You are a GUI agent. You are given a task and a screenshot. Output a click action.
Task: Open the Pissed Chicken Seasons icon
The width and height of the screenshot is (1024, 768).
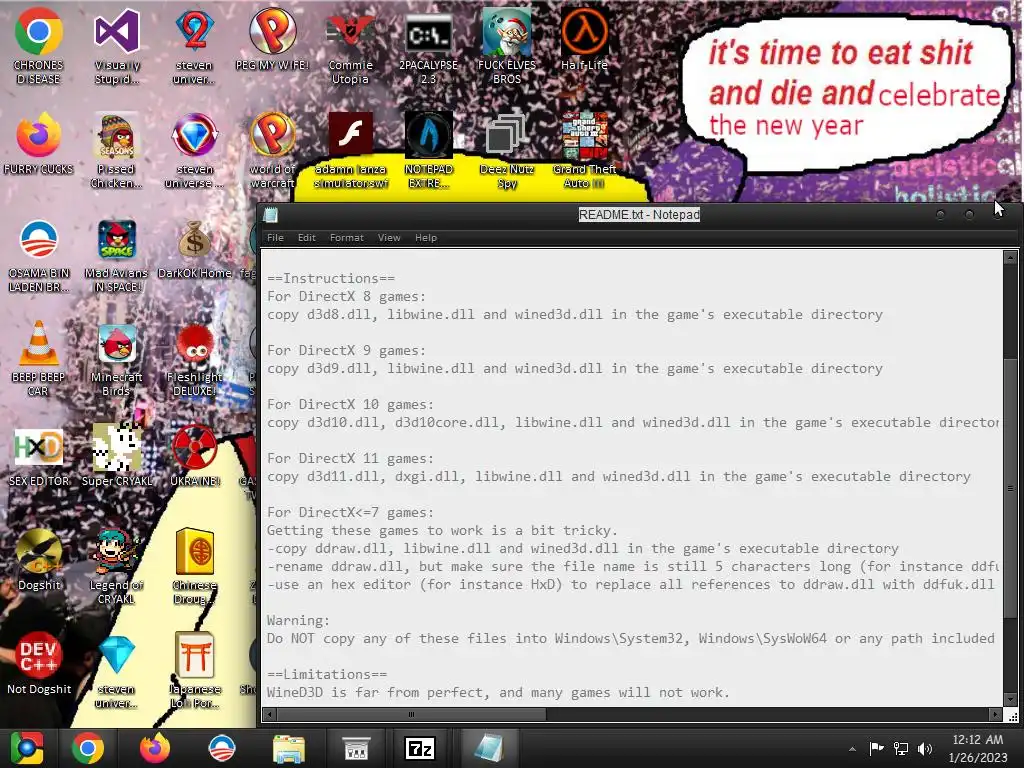coord(116,150)
